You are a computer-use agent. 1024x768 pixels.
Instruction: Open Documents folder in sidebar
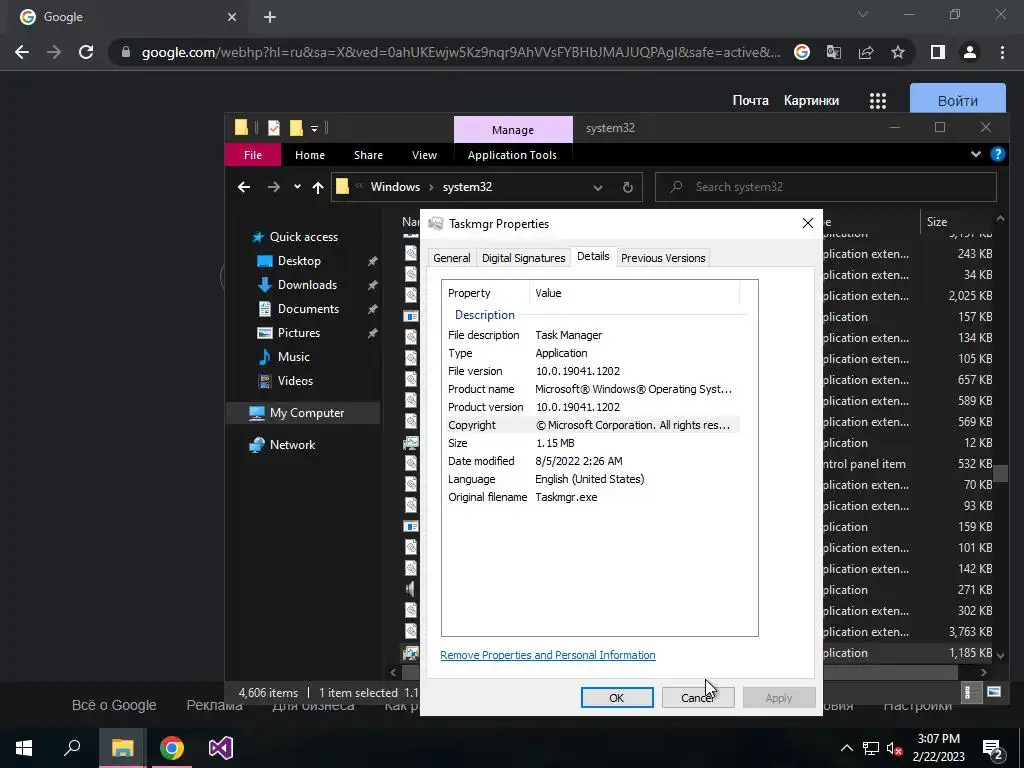pyautogui.click(x=308, y=309)
